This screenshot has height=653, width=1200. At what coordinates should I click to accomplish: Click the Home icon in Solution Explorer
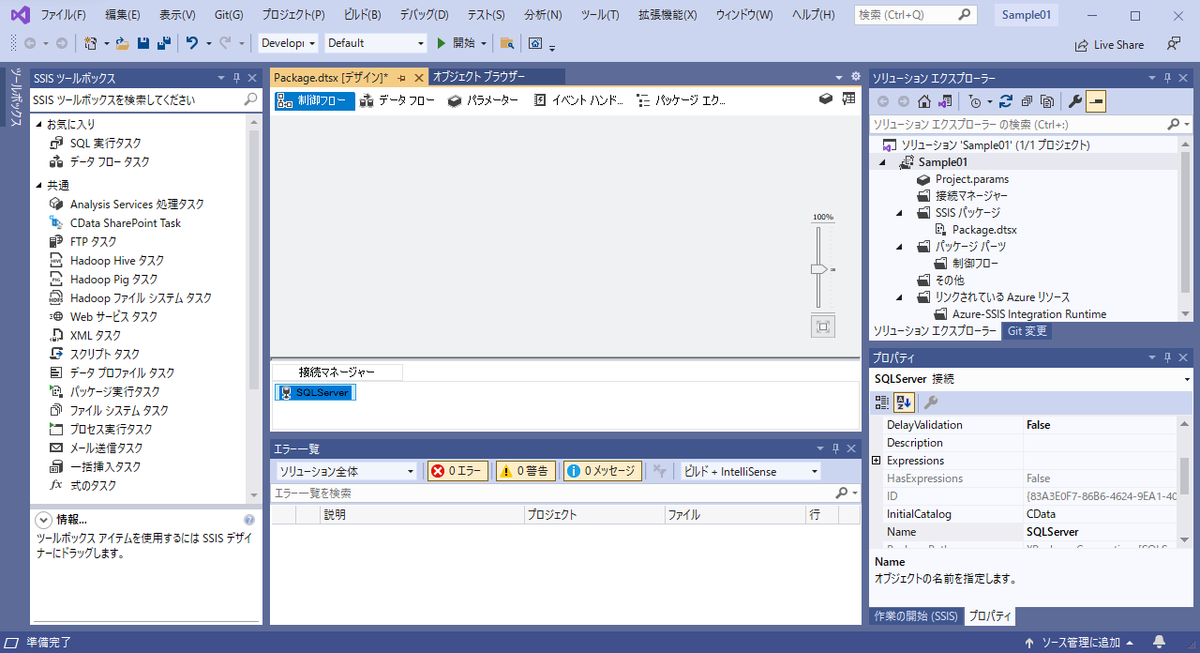coord(925,101)
